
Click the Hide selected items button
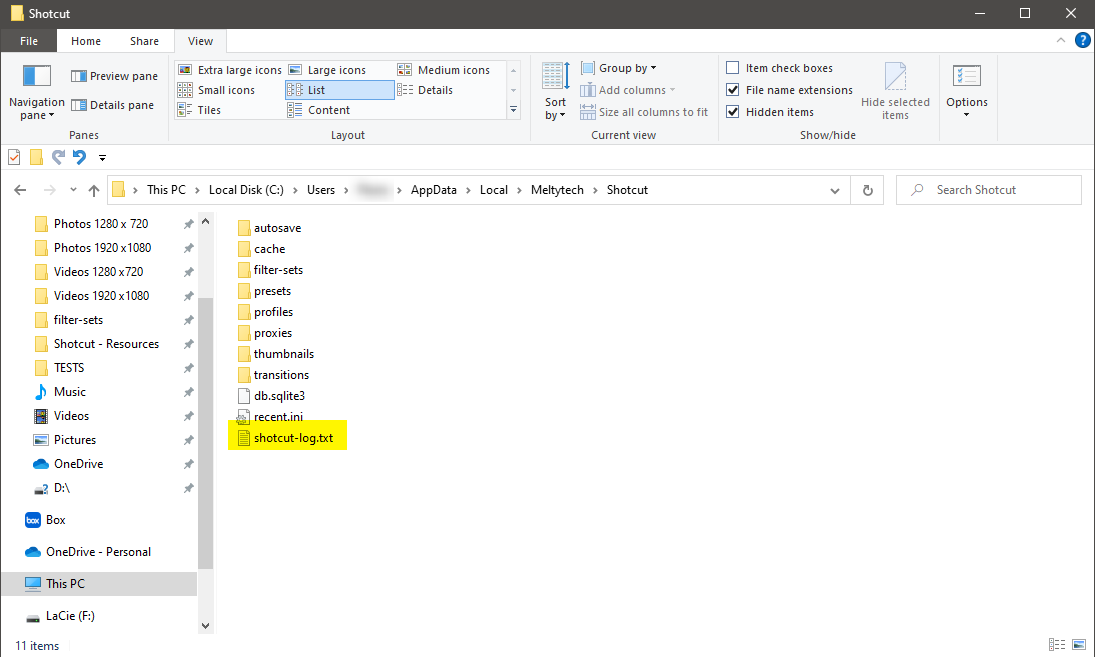pyautogui.click(x=895, y=91)
